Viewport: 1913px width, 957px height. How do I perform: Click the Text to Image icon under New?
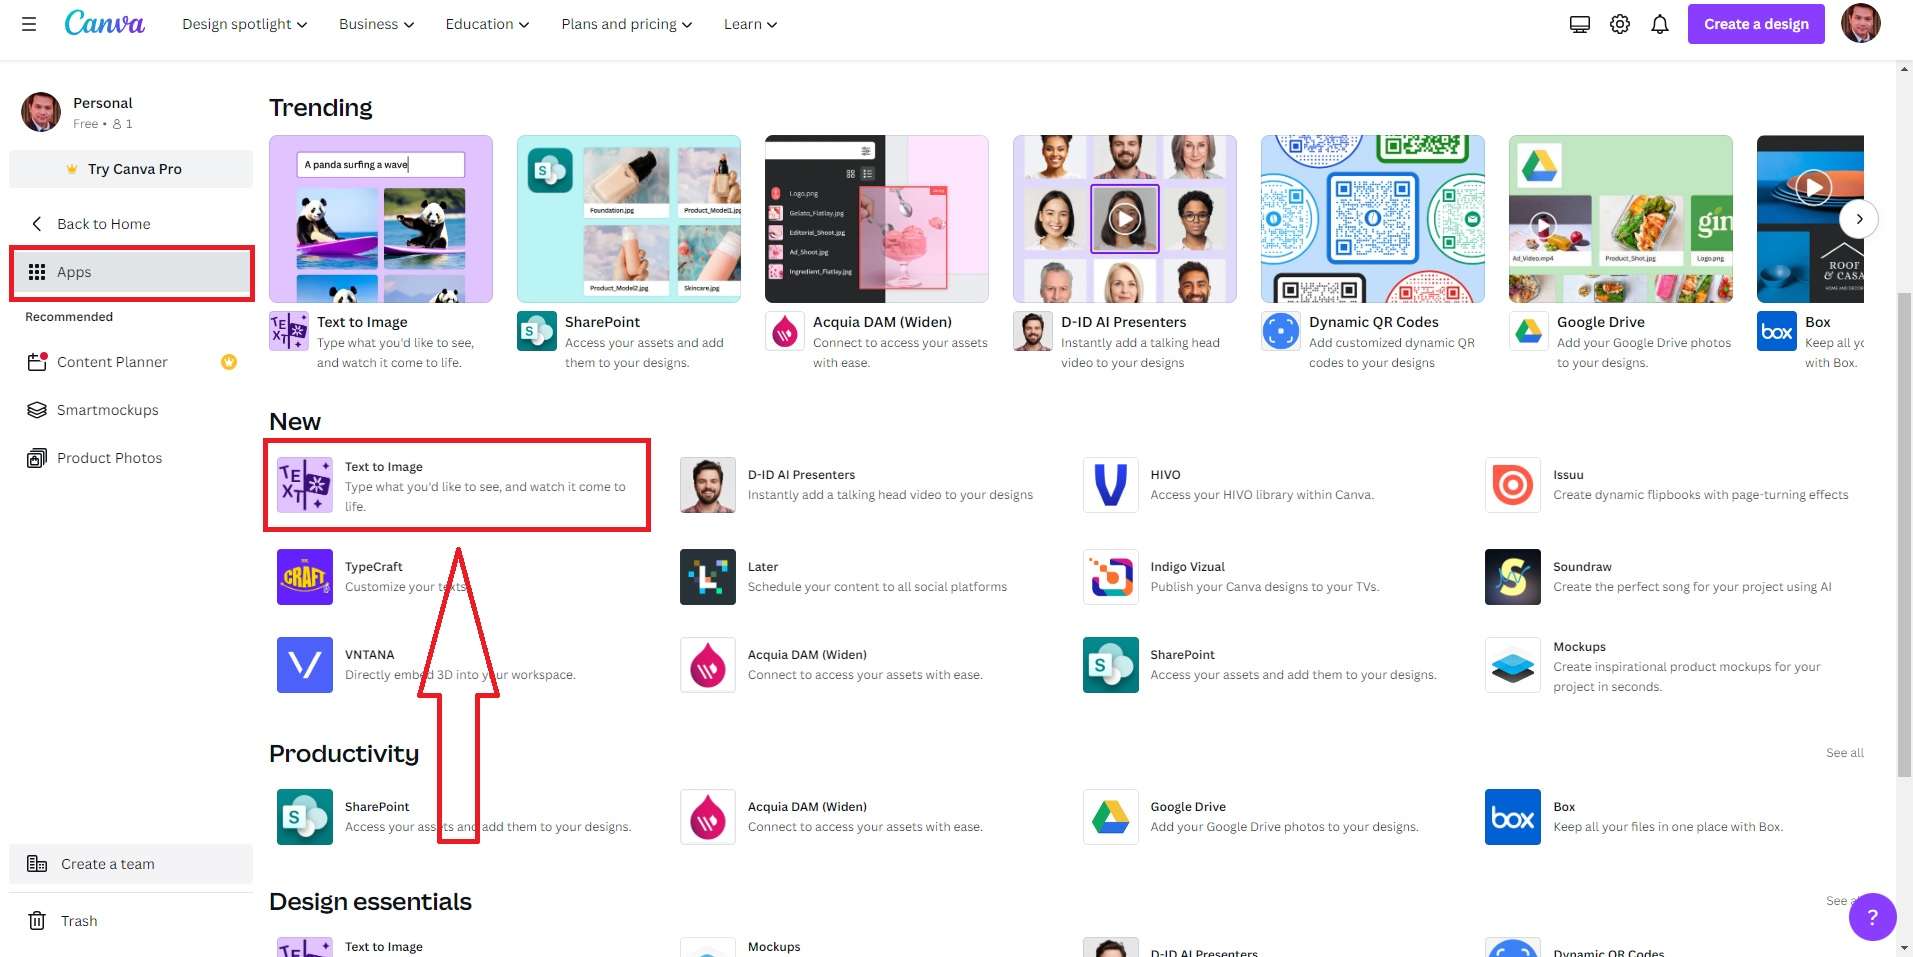point(305,485)
